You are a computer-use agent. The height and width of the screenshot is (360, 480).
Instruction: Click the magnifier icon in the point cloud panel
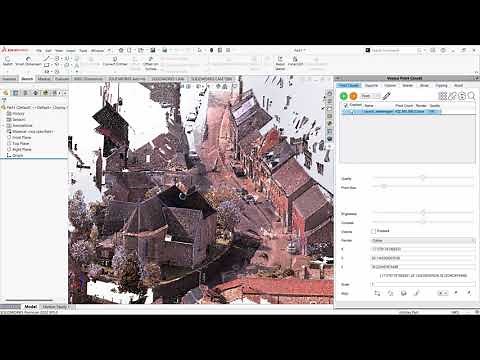471,96
